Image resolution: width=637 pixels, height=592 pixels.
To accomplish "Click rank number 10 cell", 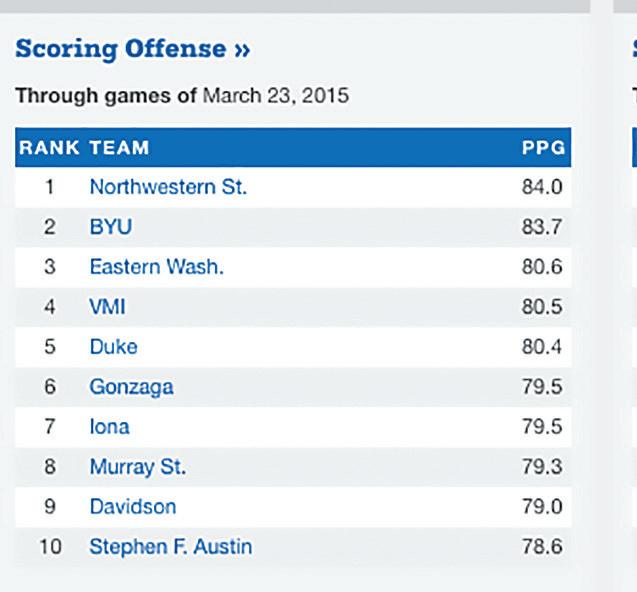I will [x=50, y=546].
